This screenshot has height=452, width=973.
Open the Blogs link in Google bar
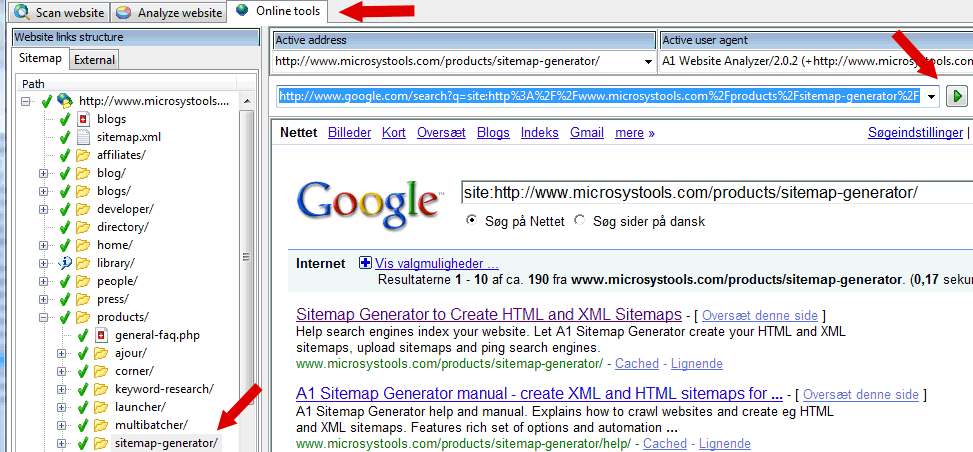493,132
